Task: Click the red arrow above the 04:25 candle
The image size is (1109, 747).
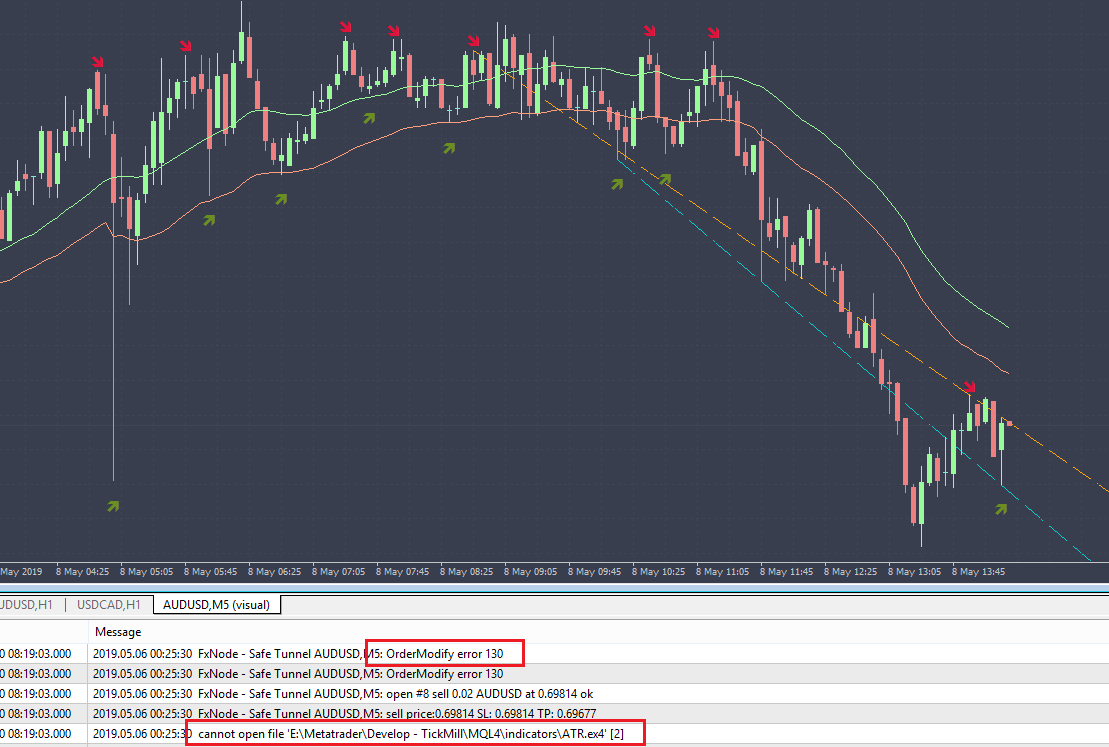Action: click(x=97, y=62)
